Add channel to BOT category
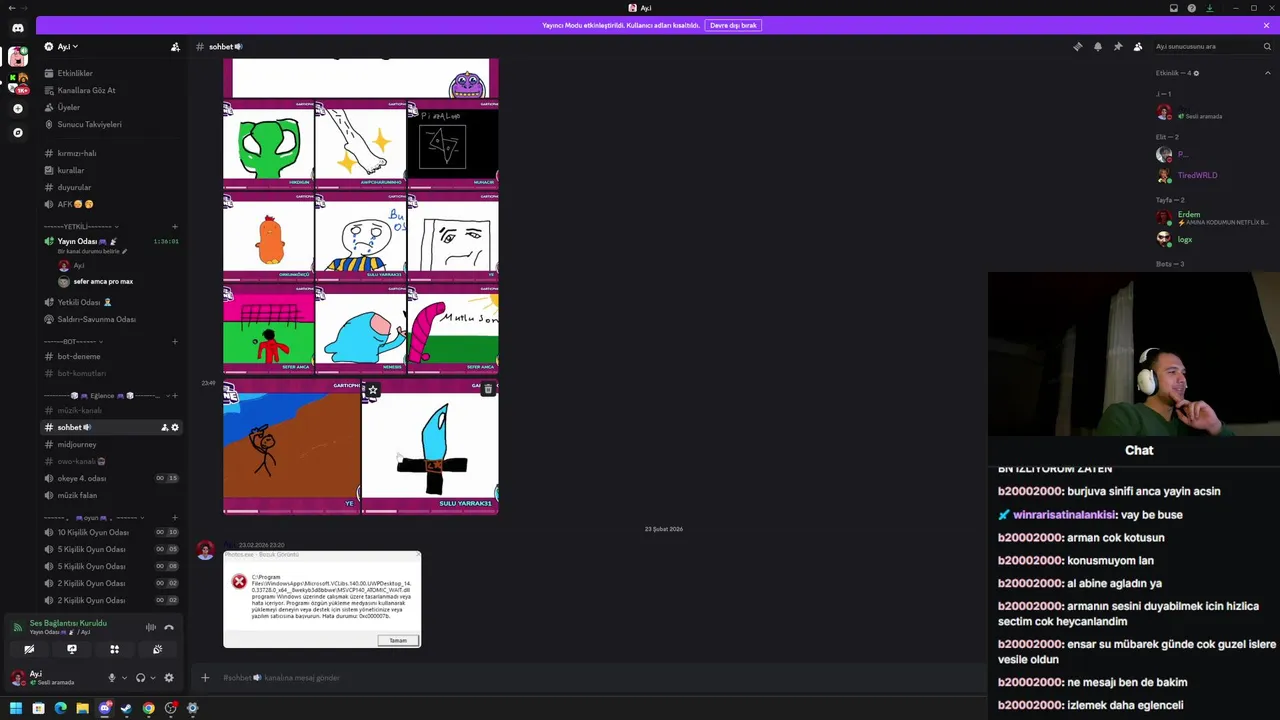Screen dimensions: 1280x720 [x=175, y=342]
